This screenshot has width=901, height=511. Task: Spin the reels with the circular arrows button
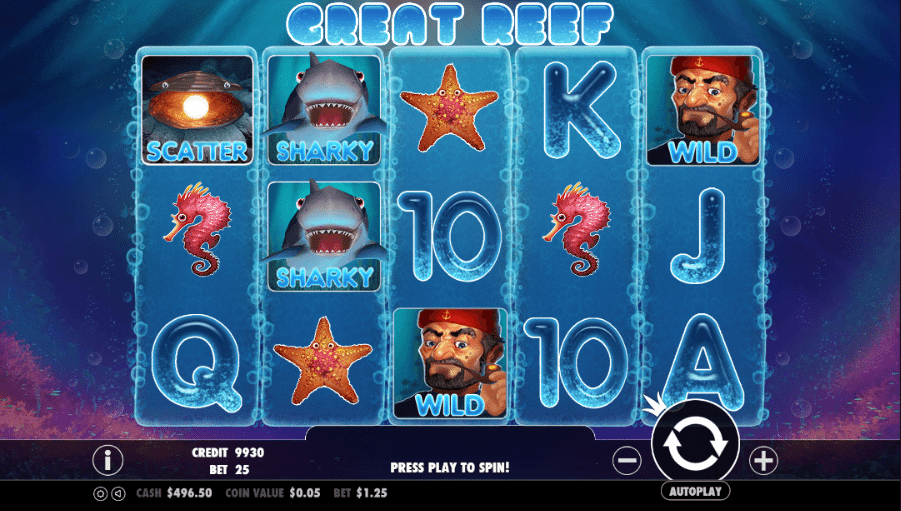point(695,442)
